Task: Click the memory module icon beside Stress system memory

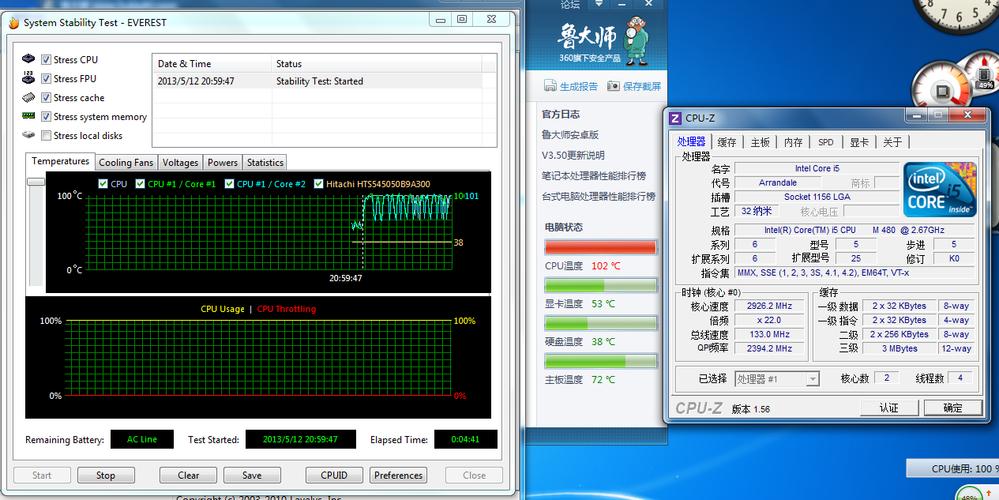Action: pos(28,116)
